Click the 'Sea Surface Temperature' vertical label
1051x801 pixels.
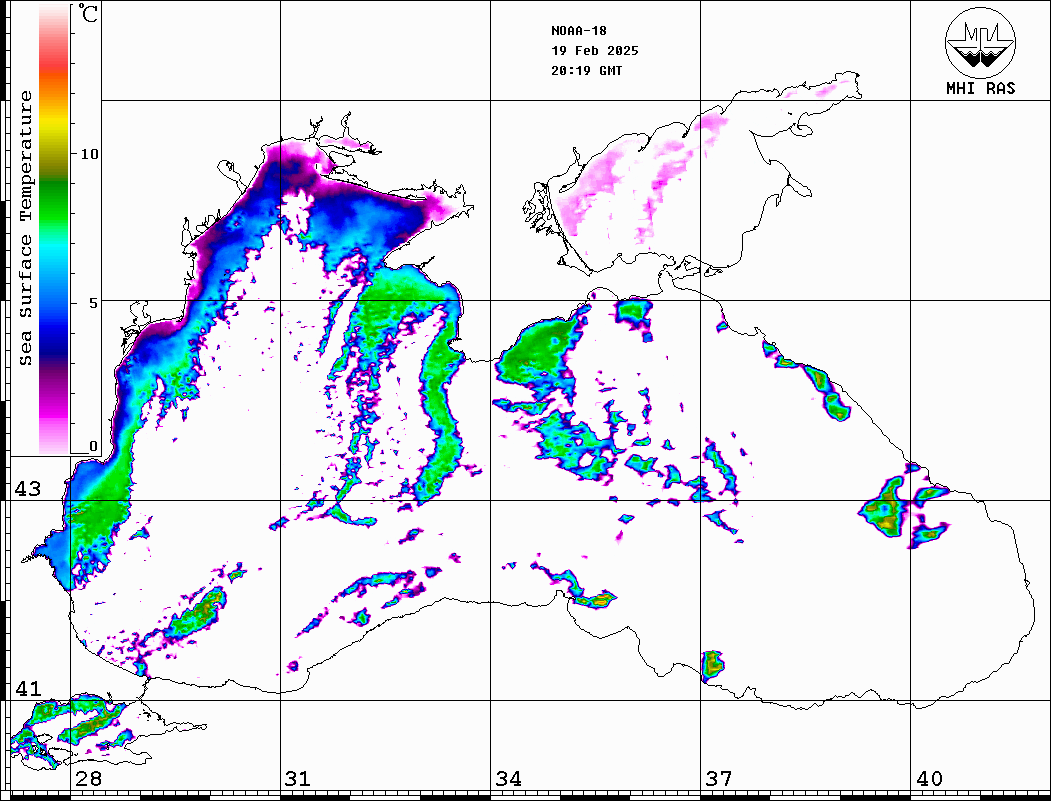pos(25,229)
